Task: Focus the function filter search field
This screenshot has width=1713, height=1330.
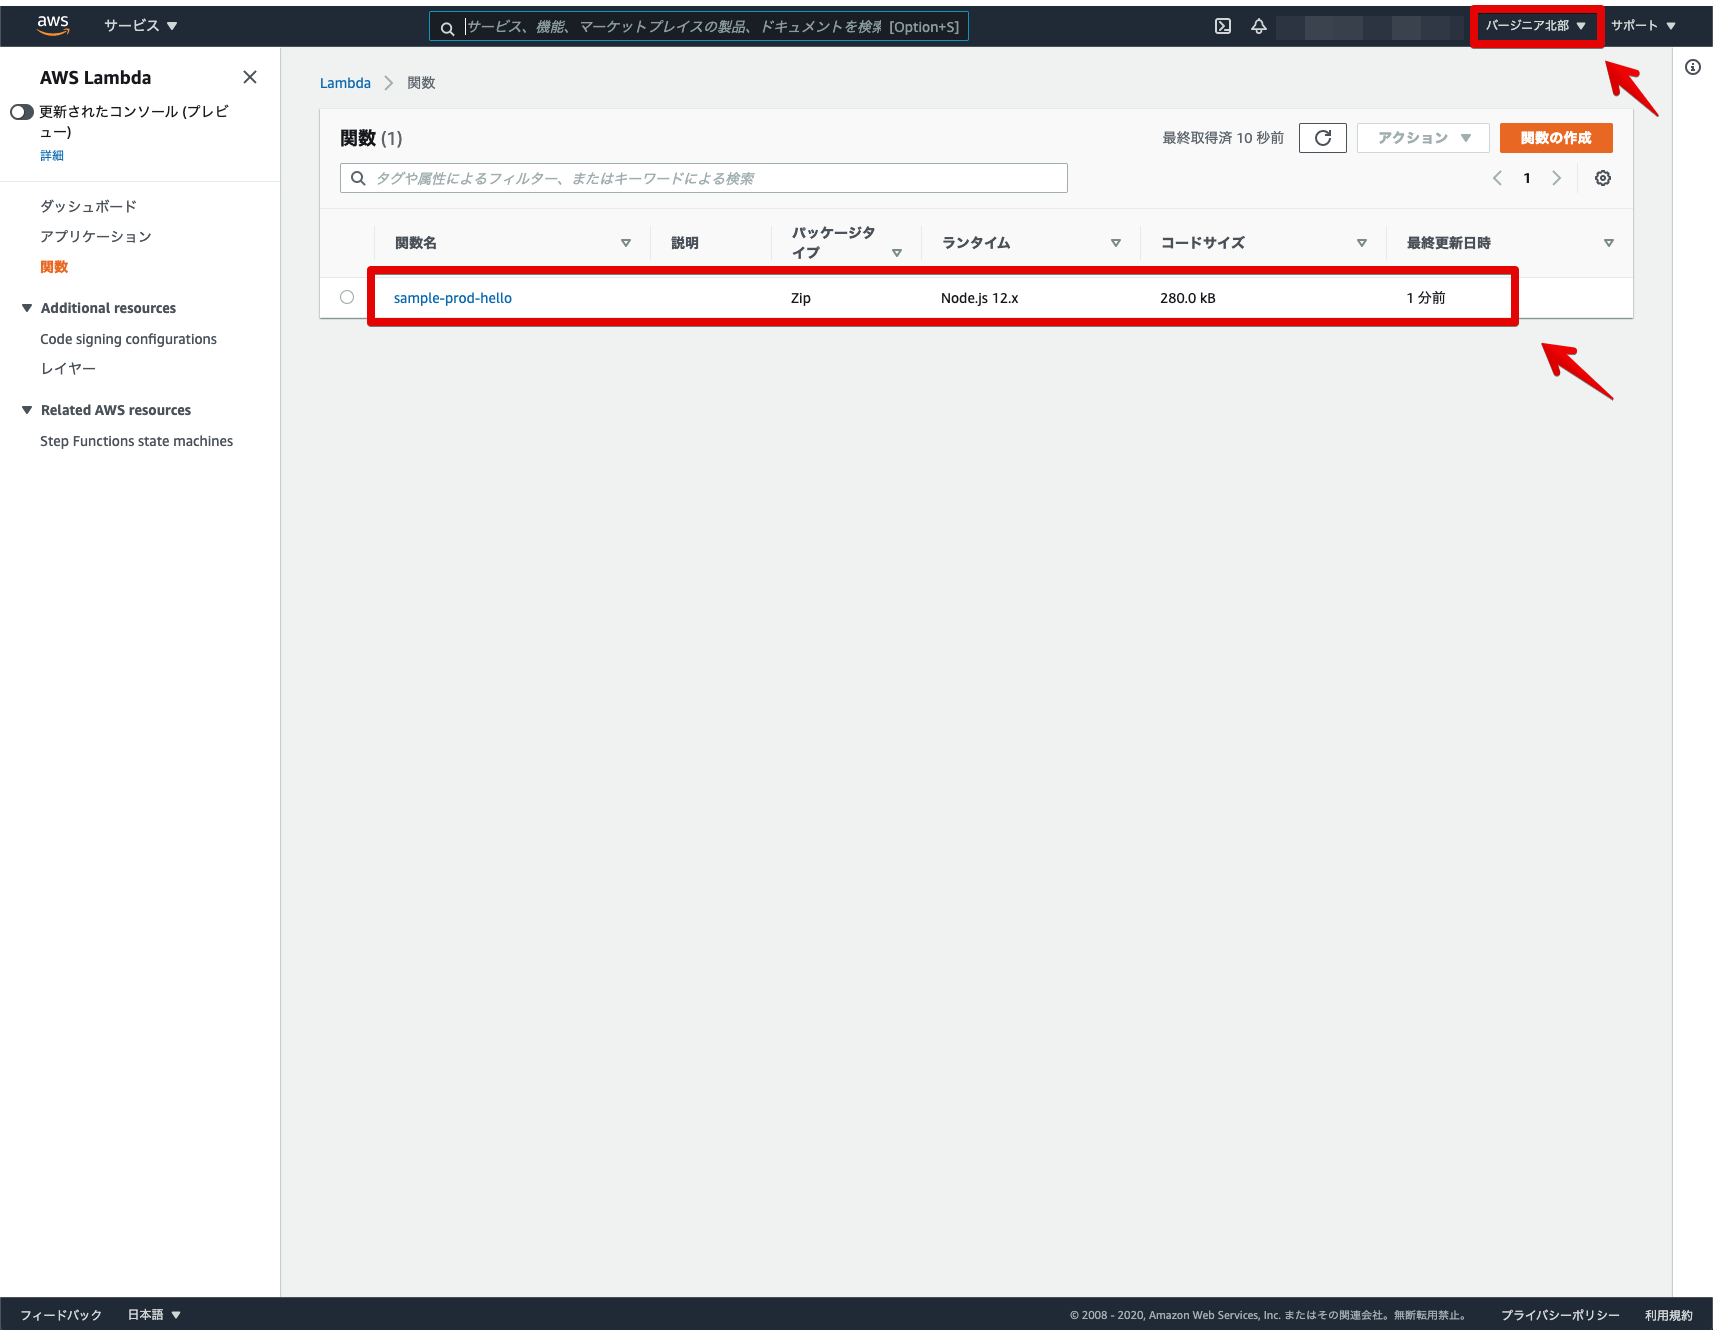Action: (x=704, y=178)
